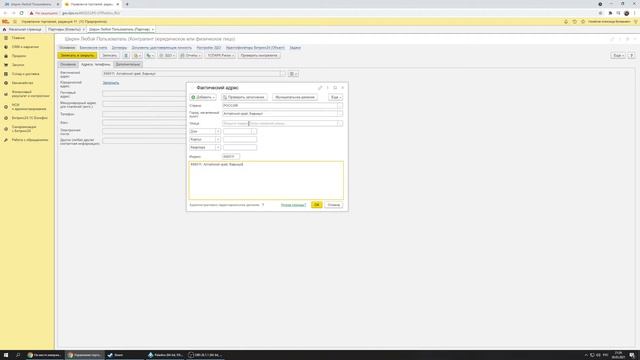Click the document list toolbar icon after Записать
Image resolution: width=640 pixels, height=360 pixels.
pyautogui.click(x=126, y=55)
